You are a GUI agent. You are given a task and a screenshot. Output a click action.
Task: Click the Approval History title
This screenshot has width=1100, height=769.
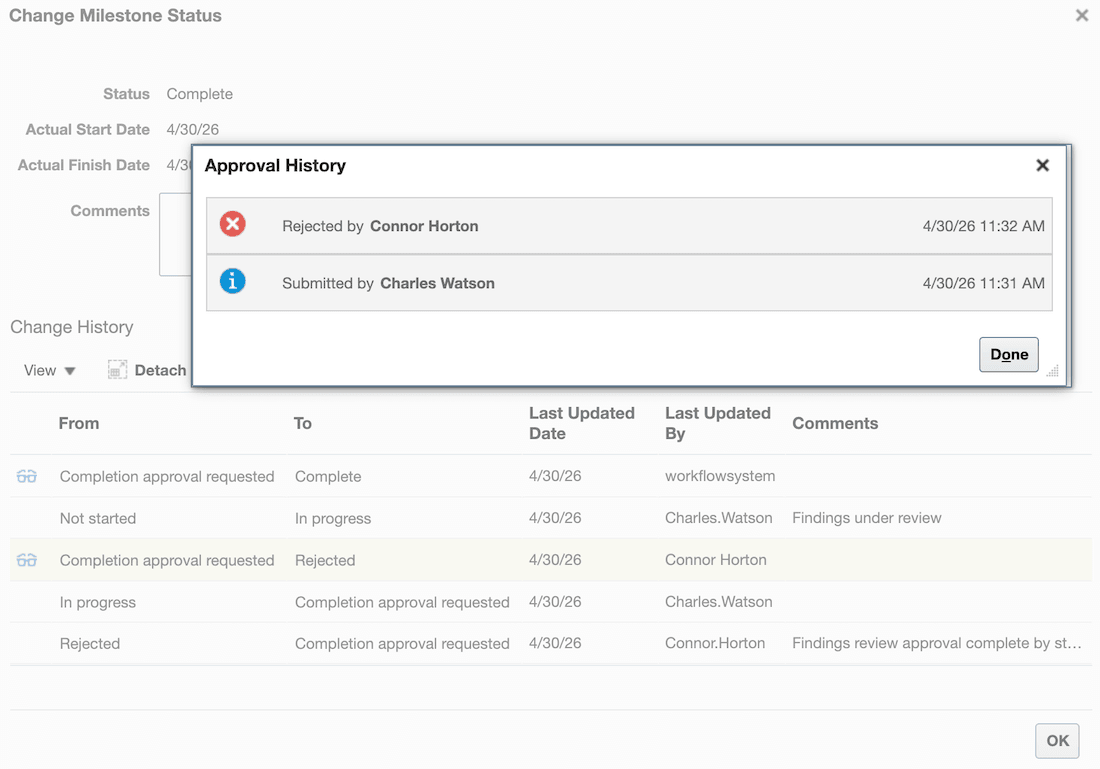coord(275,166)
